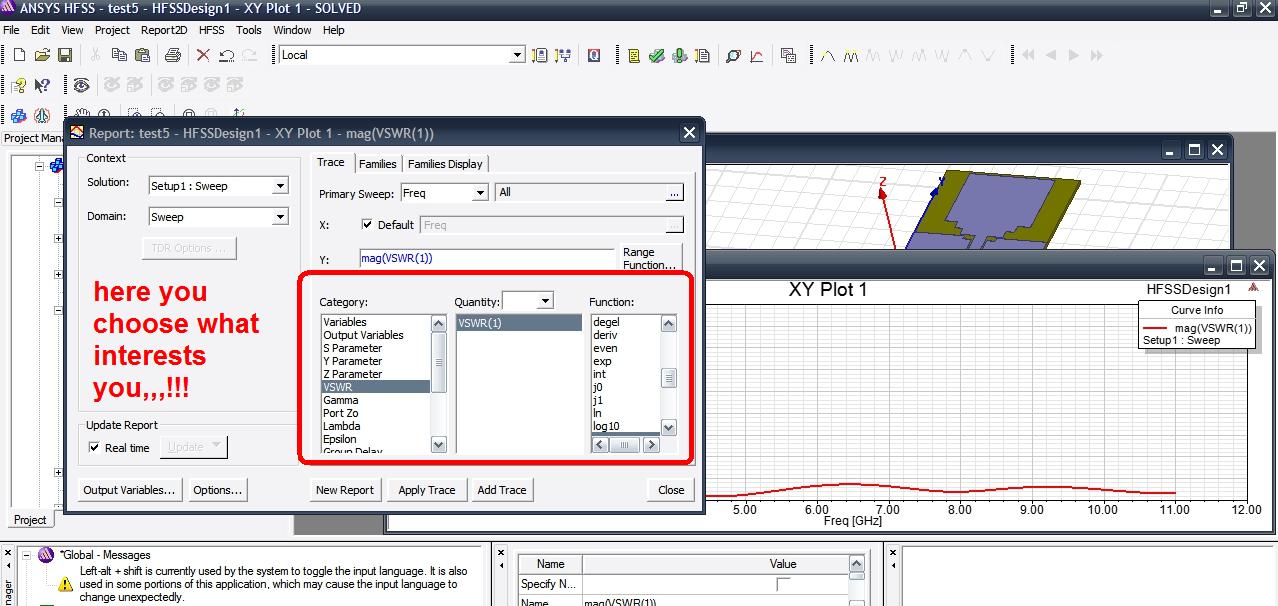This screenshot has width=1278, height=606.
Task: Click the New project toolbar icon
Action: pos(19,55)
